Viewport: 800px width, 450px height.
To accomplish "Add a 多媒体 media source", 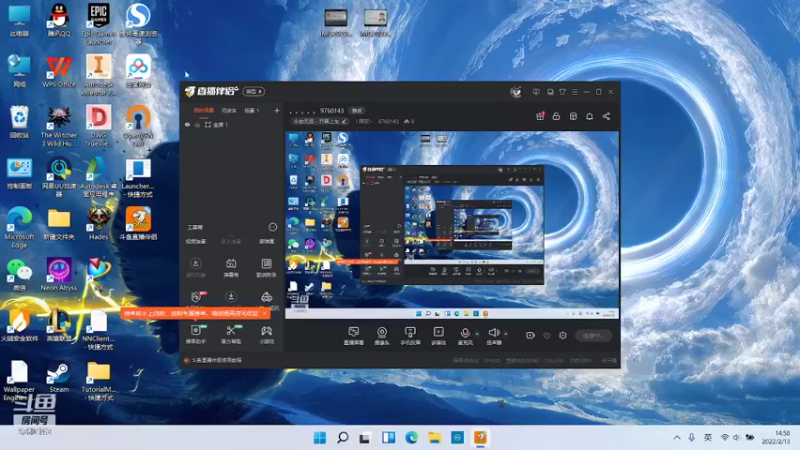I will coord(438,336).
